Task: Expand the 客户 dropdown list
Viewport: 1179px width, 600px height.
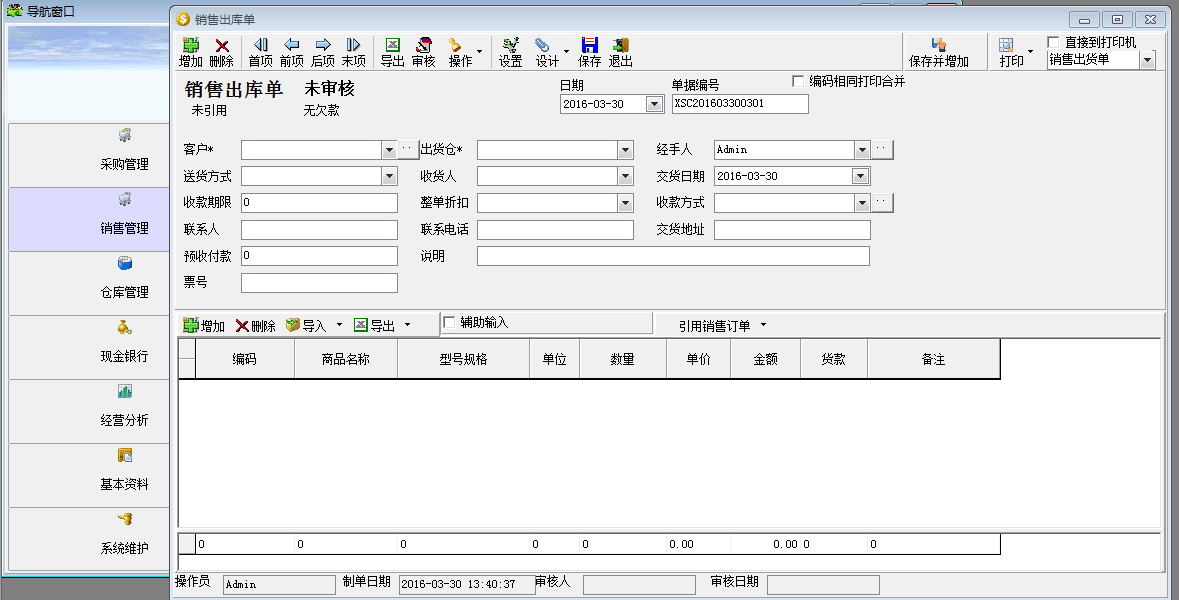Action: click(x=389, y=150)
